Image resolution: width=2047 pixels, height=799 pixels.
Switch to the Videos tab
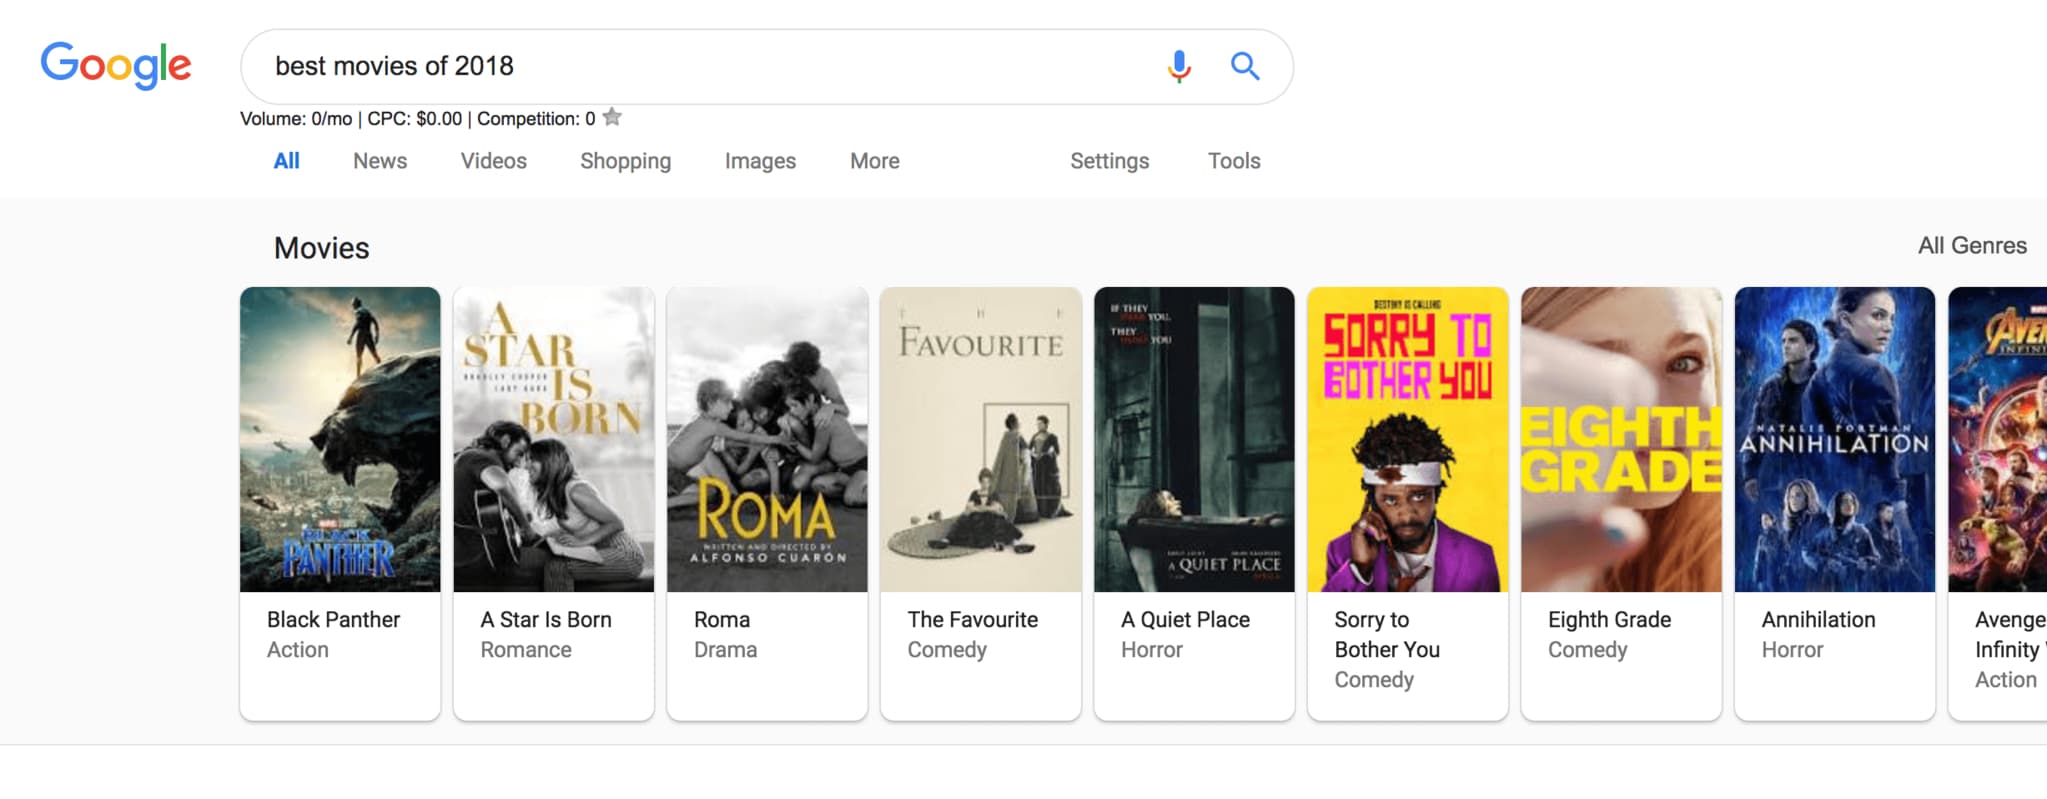point(493,161)
